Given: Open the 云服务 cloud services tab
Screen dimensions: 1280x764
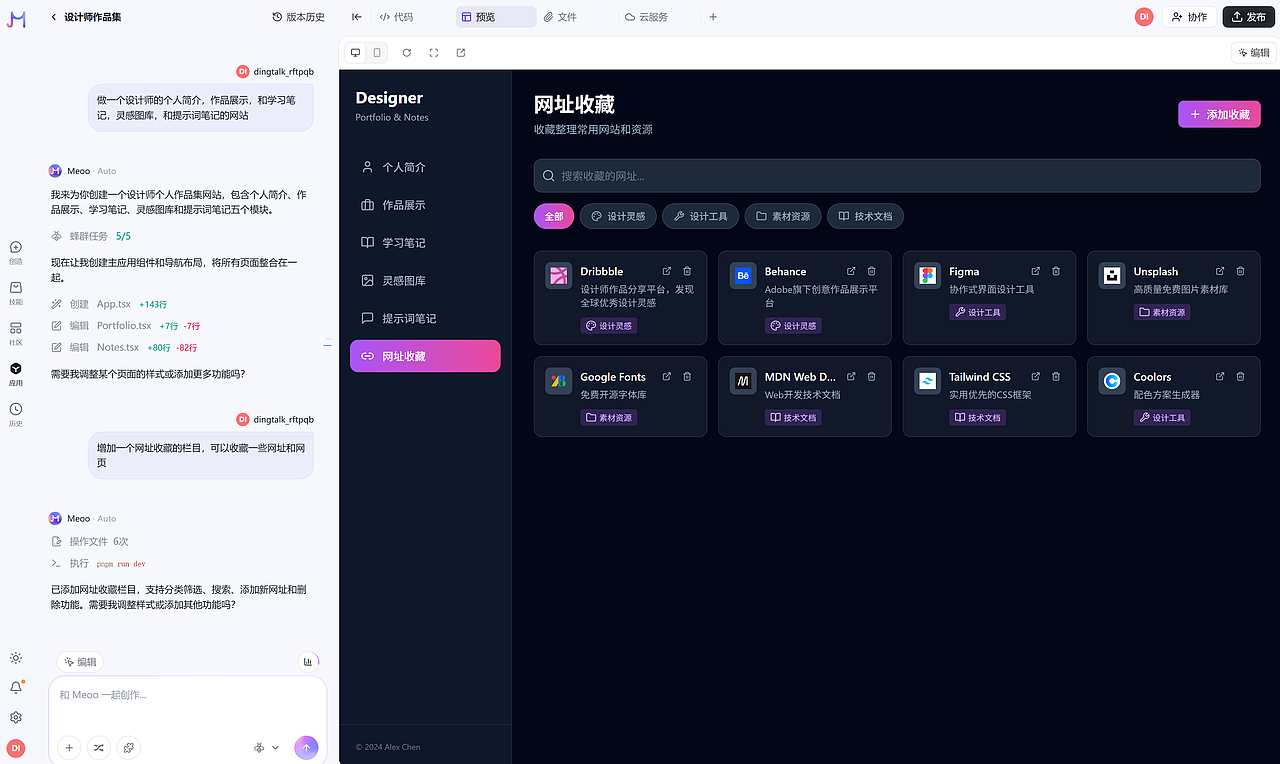Looking at the screenshot, I should [646, 16].
